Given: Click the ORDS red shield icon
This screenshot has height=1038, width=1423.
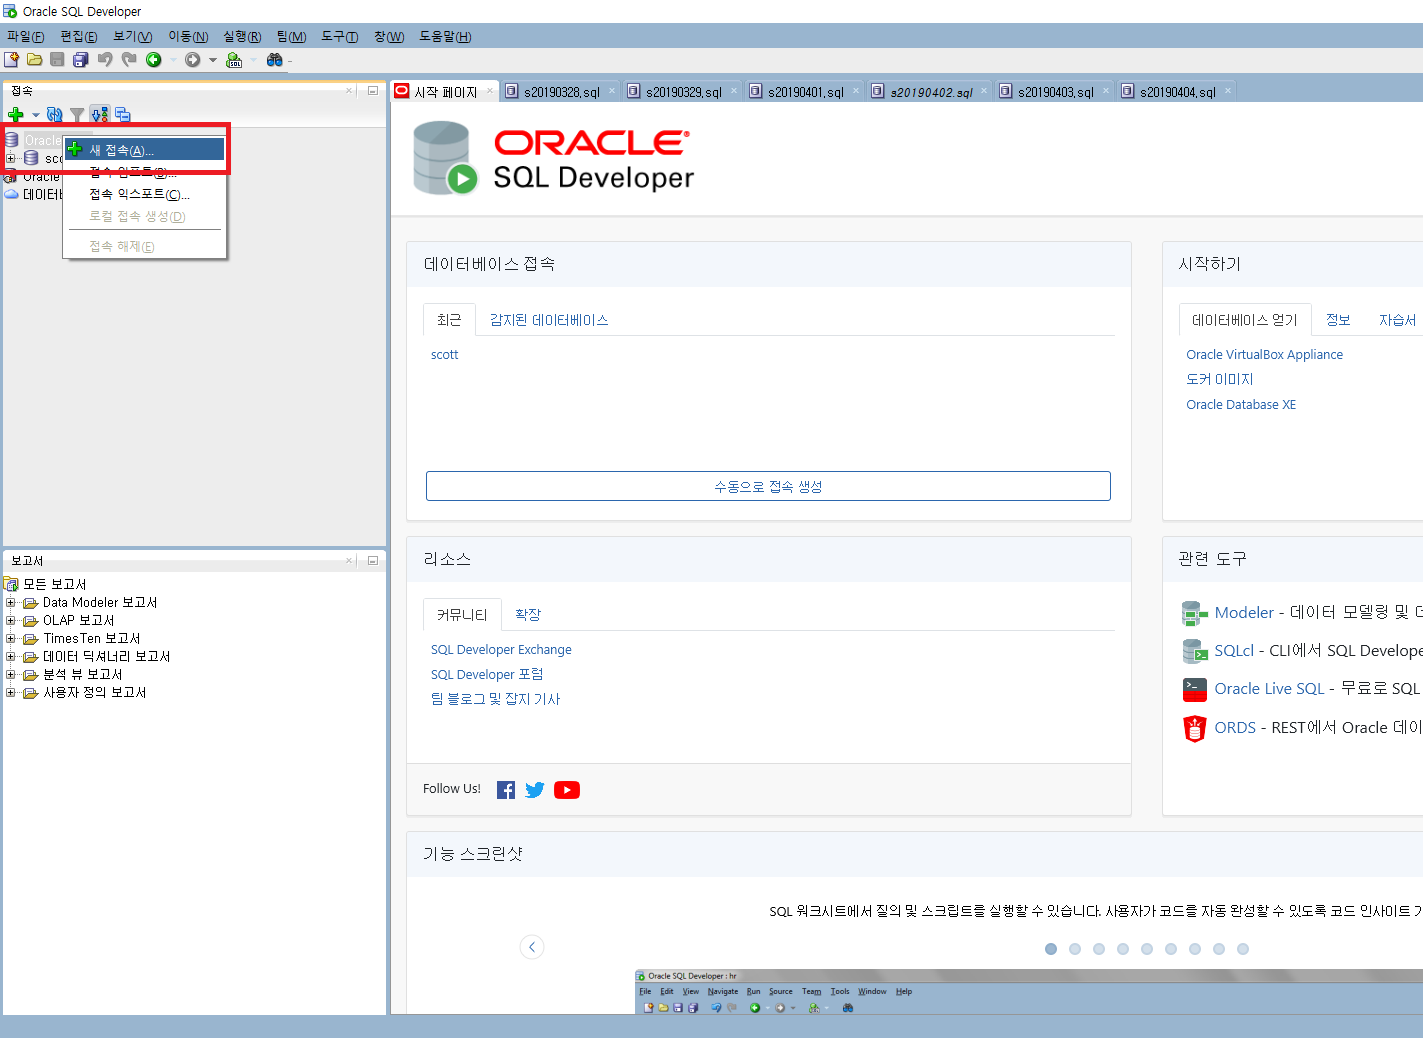Looking at the screenshot, I should coord(1195,728).
